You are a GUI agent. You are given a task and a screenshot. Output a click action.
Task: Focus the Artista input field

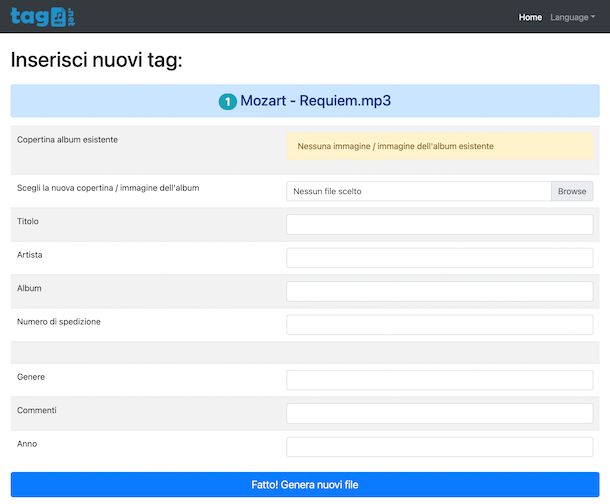click(440, 258)
